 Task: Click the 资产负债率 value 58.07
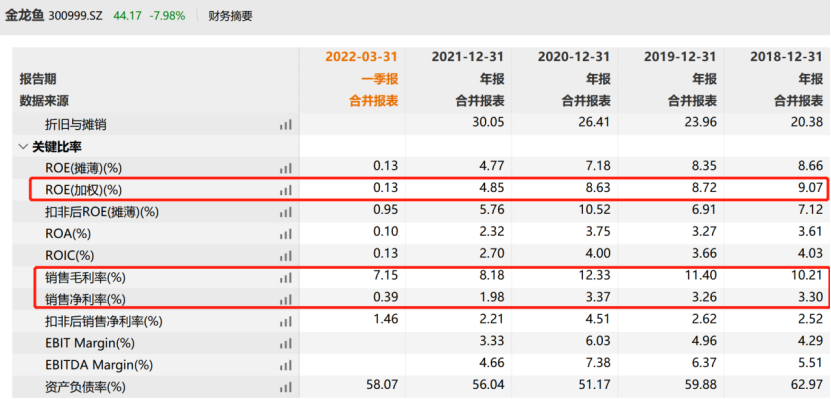(x=382, y=385)
